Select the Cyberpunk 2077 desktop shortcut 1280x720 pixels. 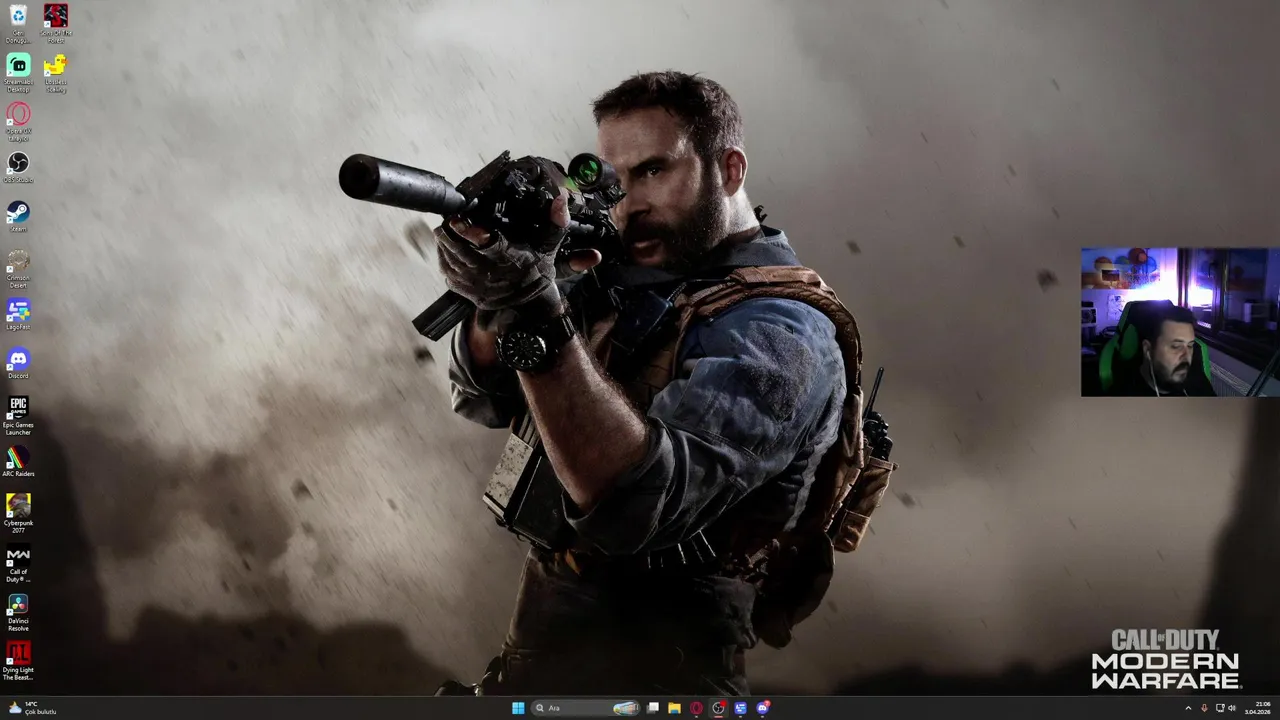click(18, 513)
